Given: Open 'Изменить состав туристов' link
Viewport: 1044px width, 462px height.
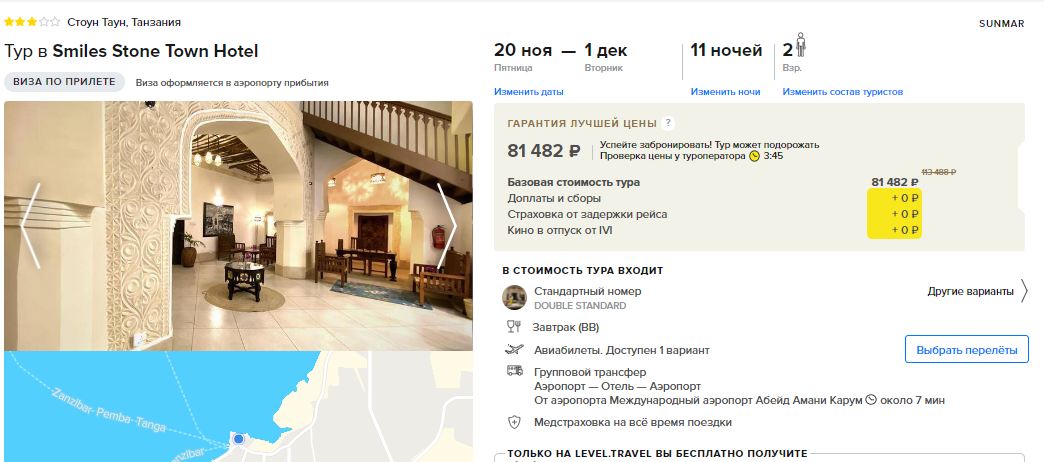Looking at the screenshot, I should point(842,92).
